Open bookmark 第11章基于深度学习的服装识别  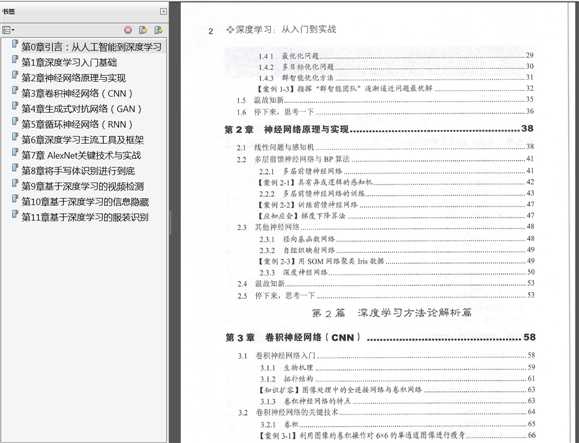pos(85,217)
